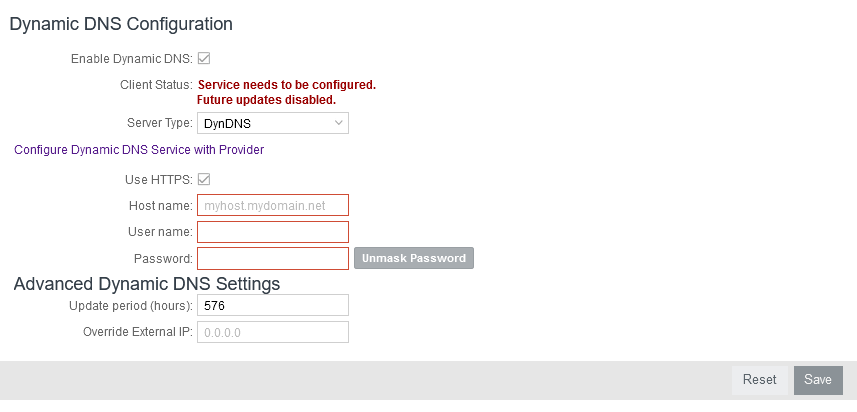The image size is (857, 412).
Task: Select the Password input box
Action: [273, 258]
